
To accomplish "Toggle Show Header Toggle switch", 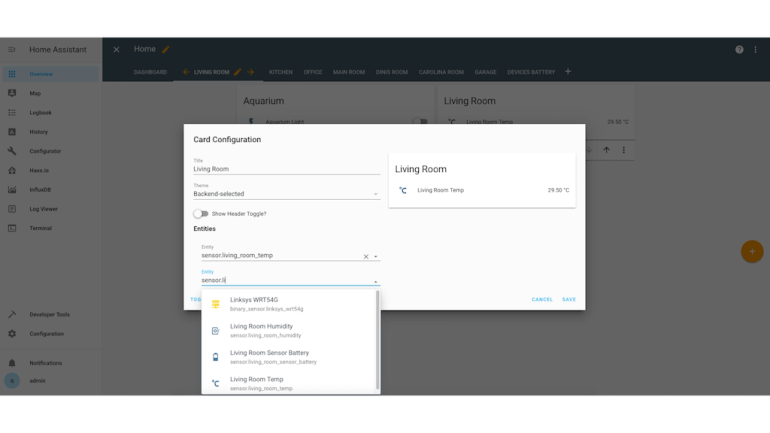I will (x=201, y=214).
